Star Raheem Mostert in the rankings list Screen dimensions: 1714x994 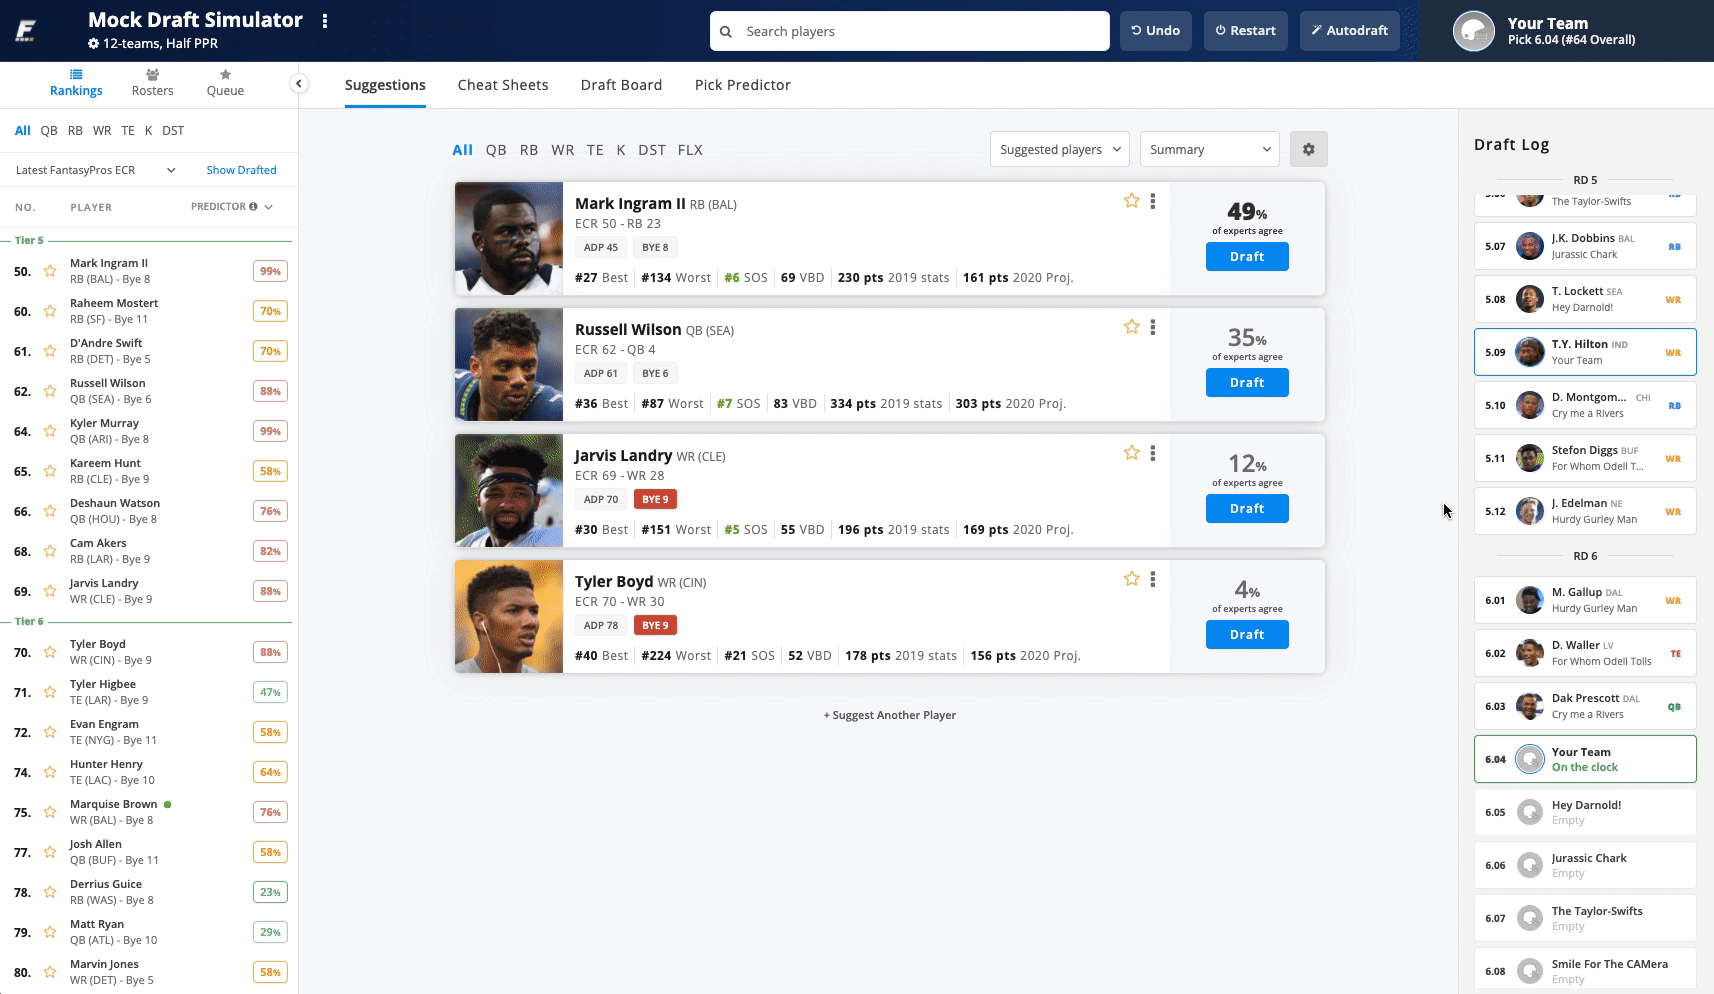click(x=49, y=311)
